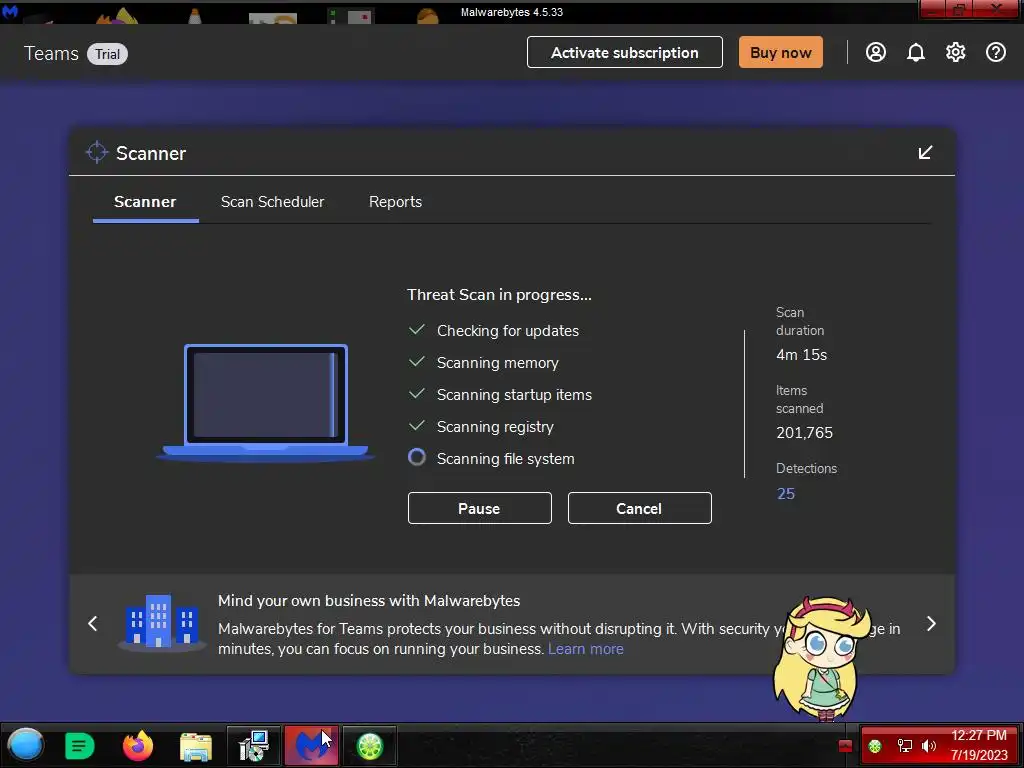This screenshot has height=768, width=1024.
Task: Show previous promotional banner
Action: (x=93, y=624)
